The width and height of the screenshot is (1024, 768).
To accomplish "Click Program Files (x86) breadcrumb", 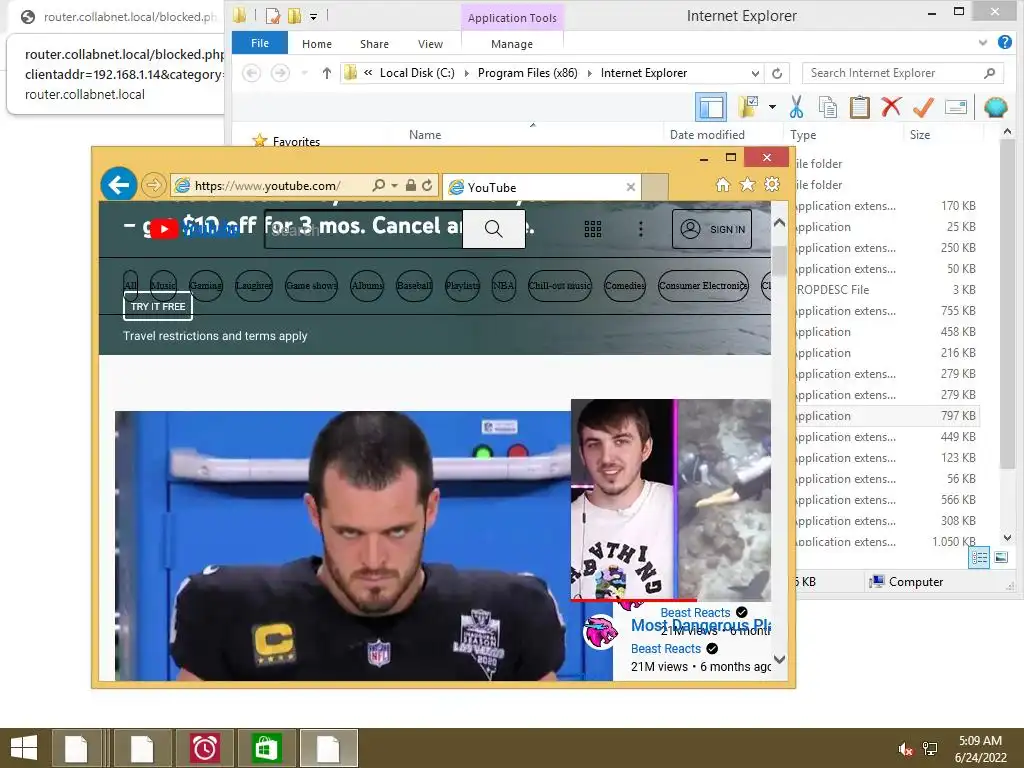I will (528, 73).
